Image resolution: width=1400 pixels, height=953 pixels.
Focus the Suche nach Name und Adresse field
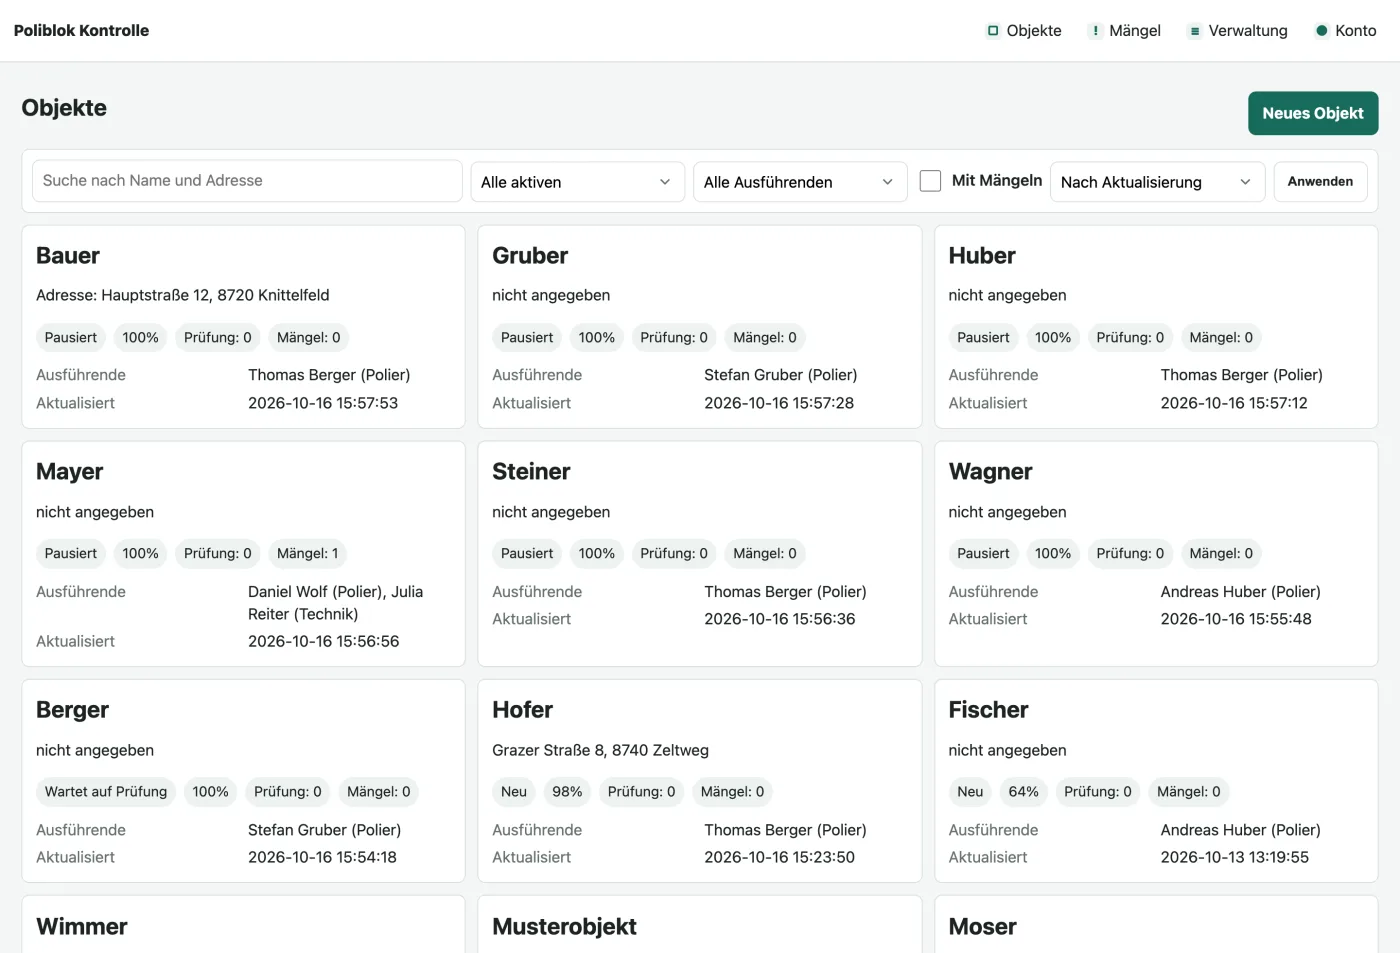(247, 181)
